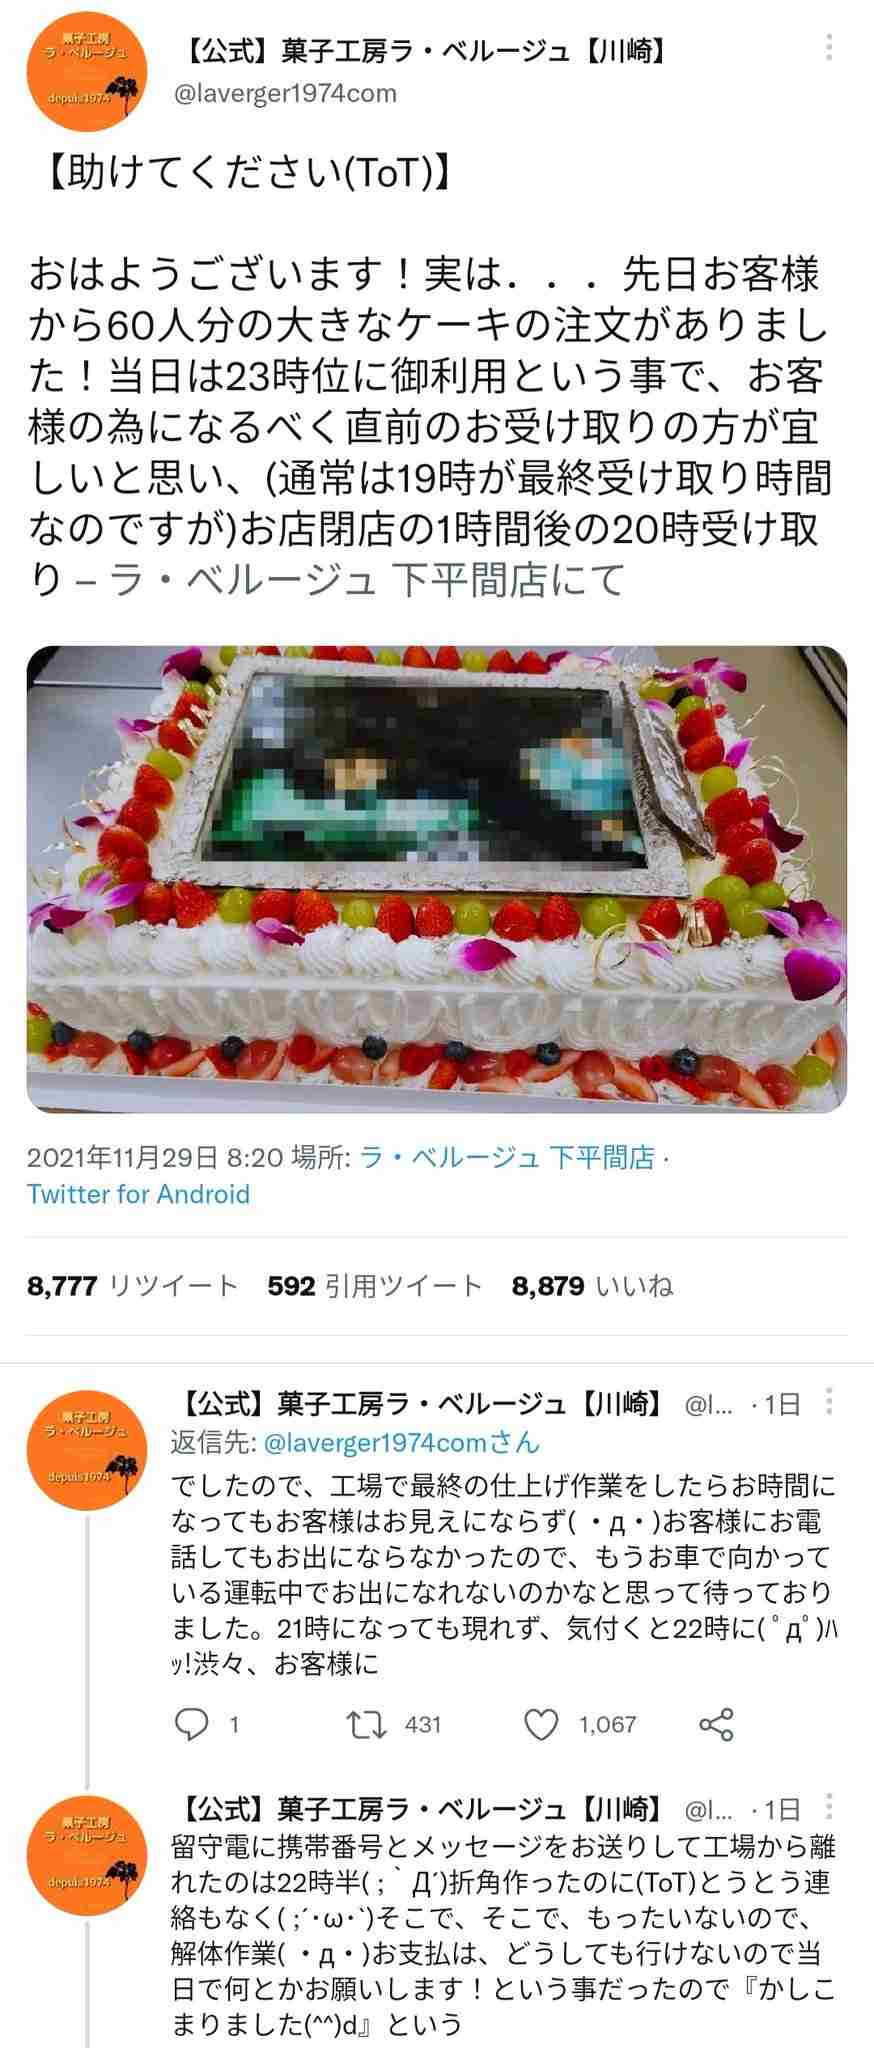This screenshot has width=874, height=2048.
Task: Open profile picture of 菓子工房ラ・ベルージュ at top
Action: click(x=87, y=71)
